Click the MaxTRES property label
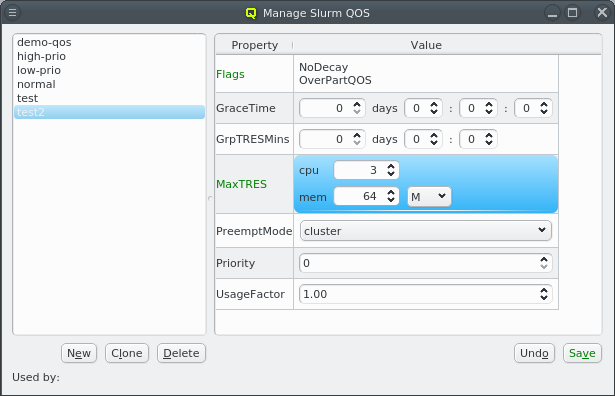The height and width of the screenshot is (396, 615). pos(241,184)
